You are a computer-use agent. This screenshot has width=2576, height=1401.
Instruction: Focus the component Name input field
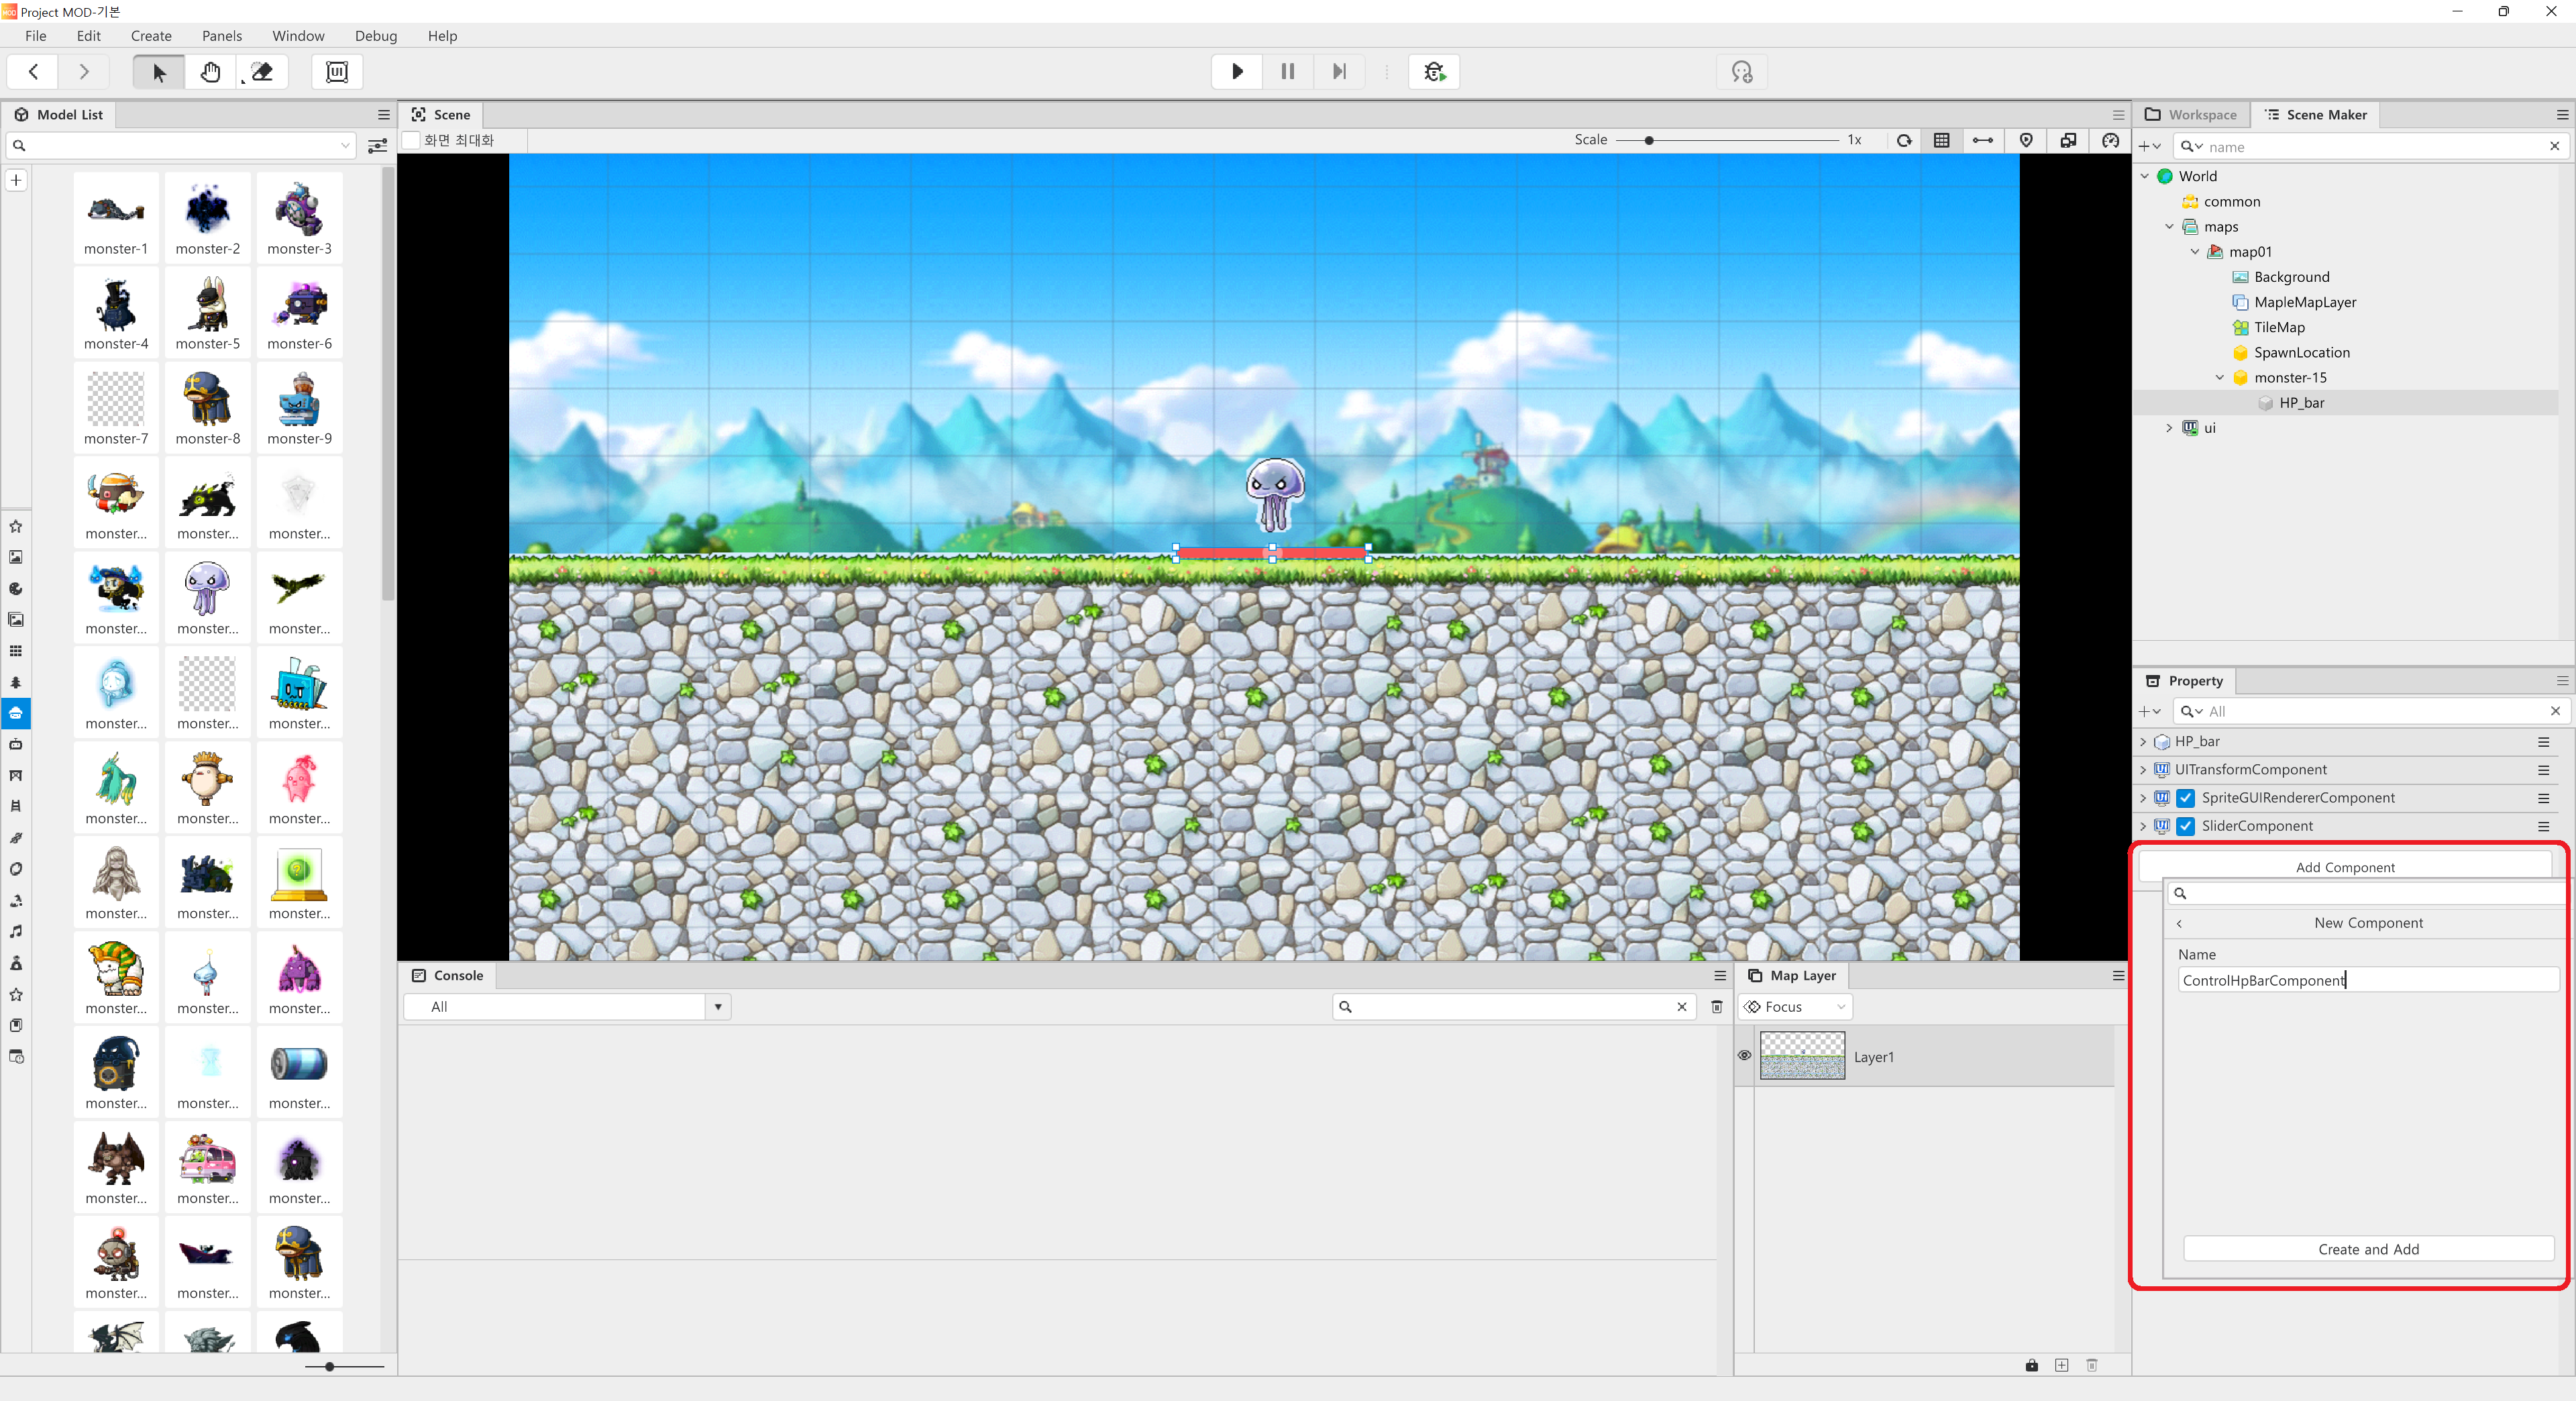(x=2368, y=980)
